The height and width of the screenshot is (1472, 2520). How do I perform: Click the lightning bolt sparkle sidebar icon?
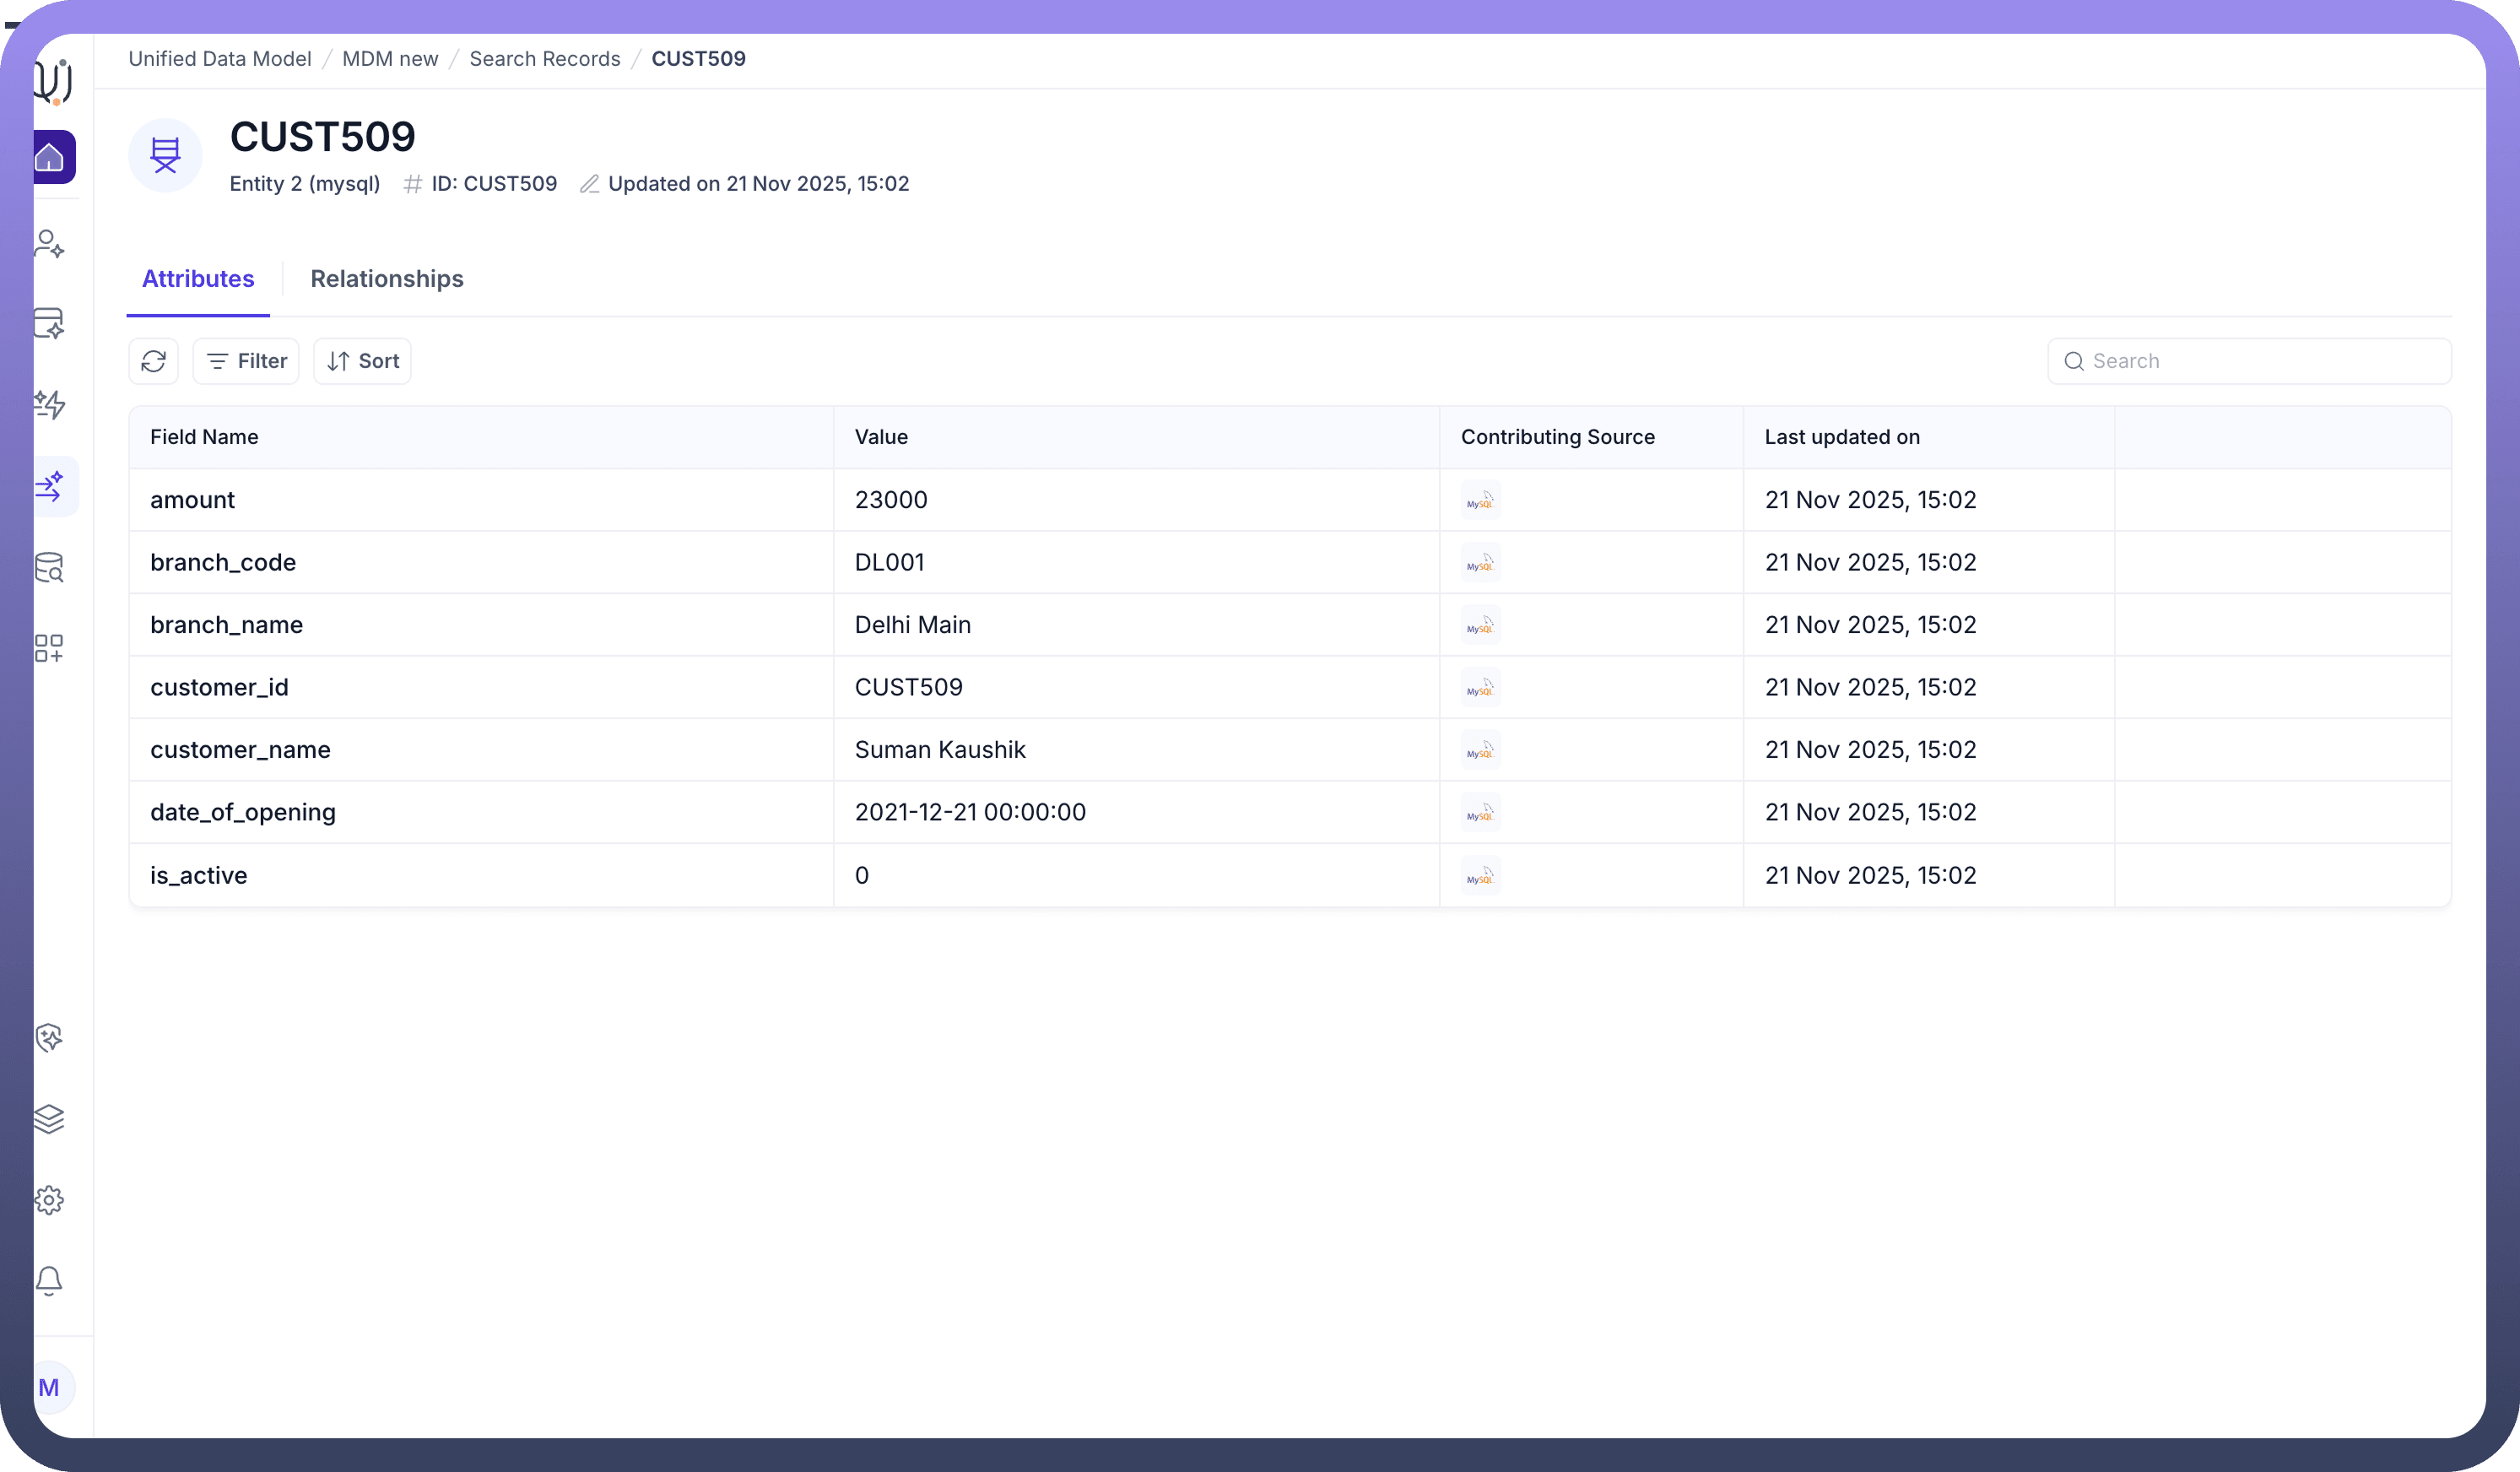pos(49,404)
